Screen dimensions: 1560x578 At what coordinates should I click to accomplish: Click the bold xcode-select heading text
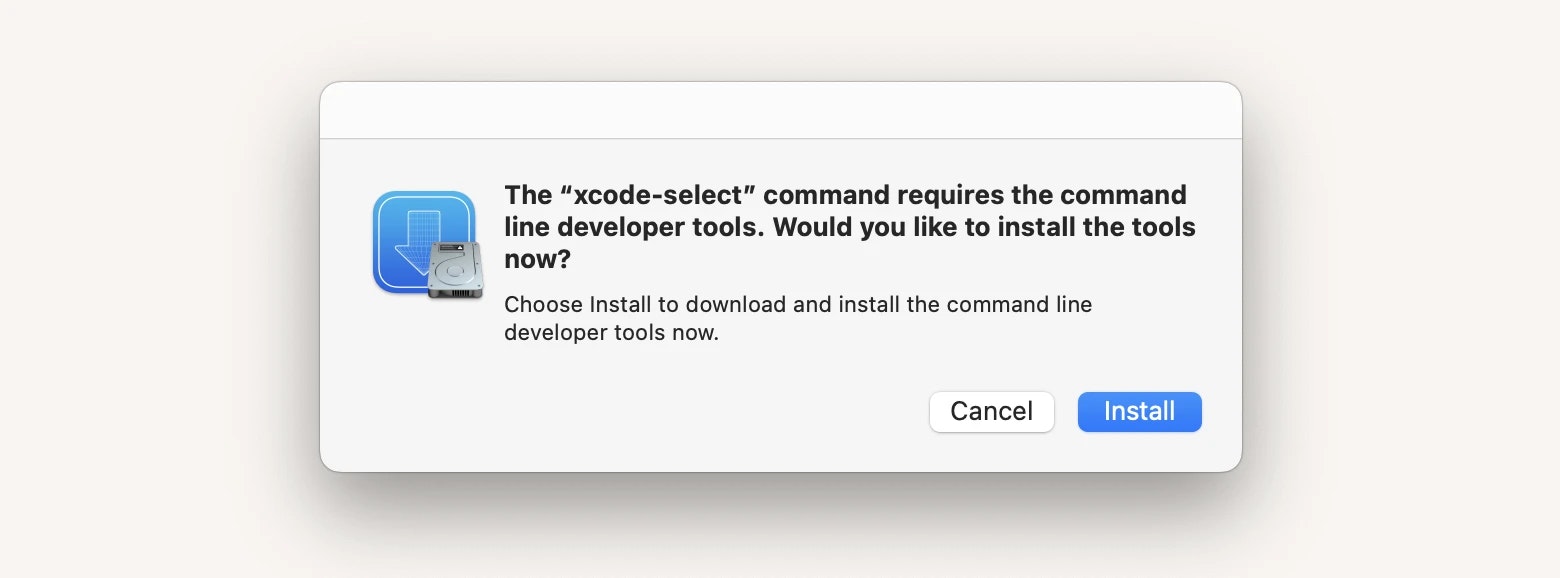pyautogui.click(x=850, y=227)
